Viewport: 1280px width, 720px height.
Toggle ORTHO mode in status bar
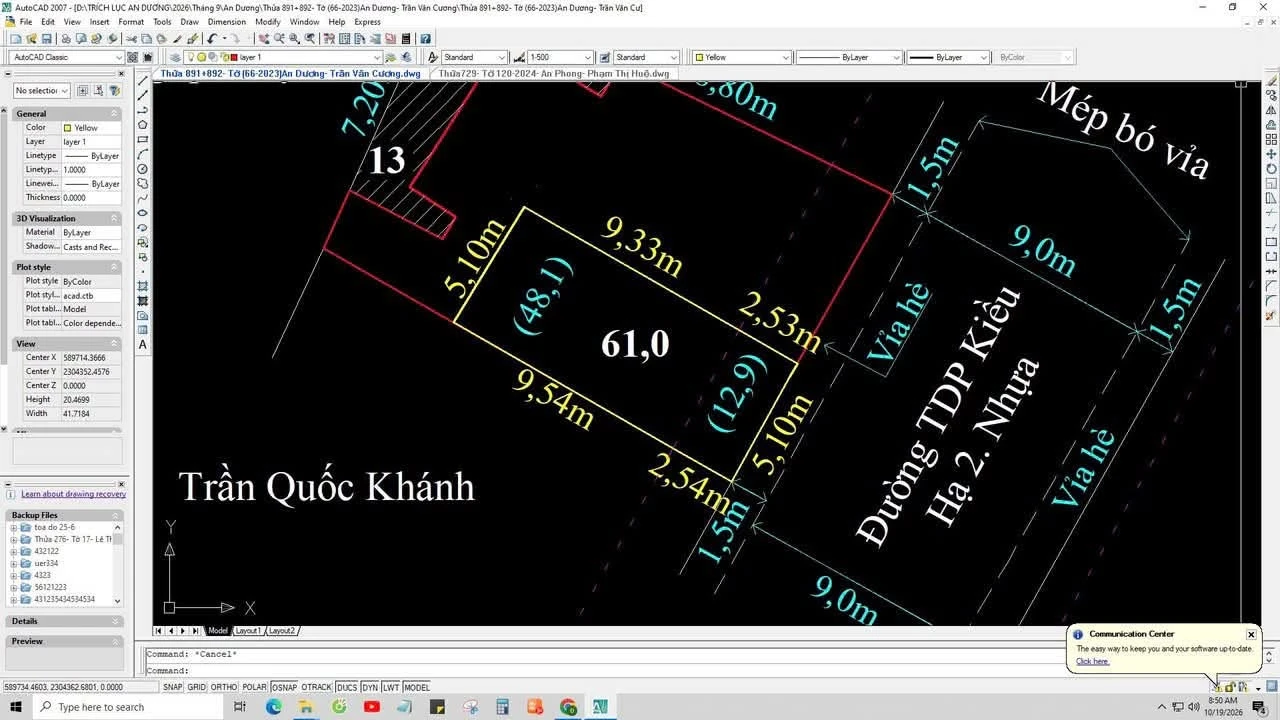click(x=224, y=687)
